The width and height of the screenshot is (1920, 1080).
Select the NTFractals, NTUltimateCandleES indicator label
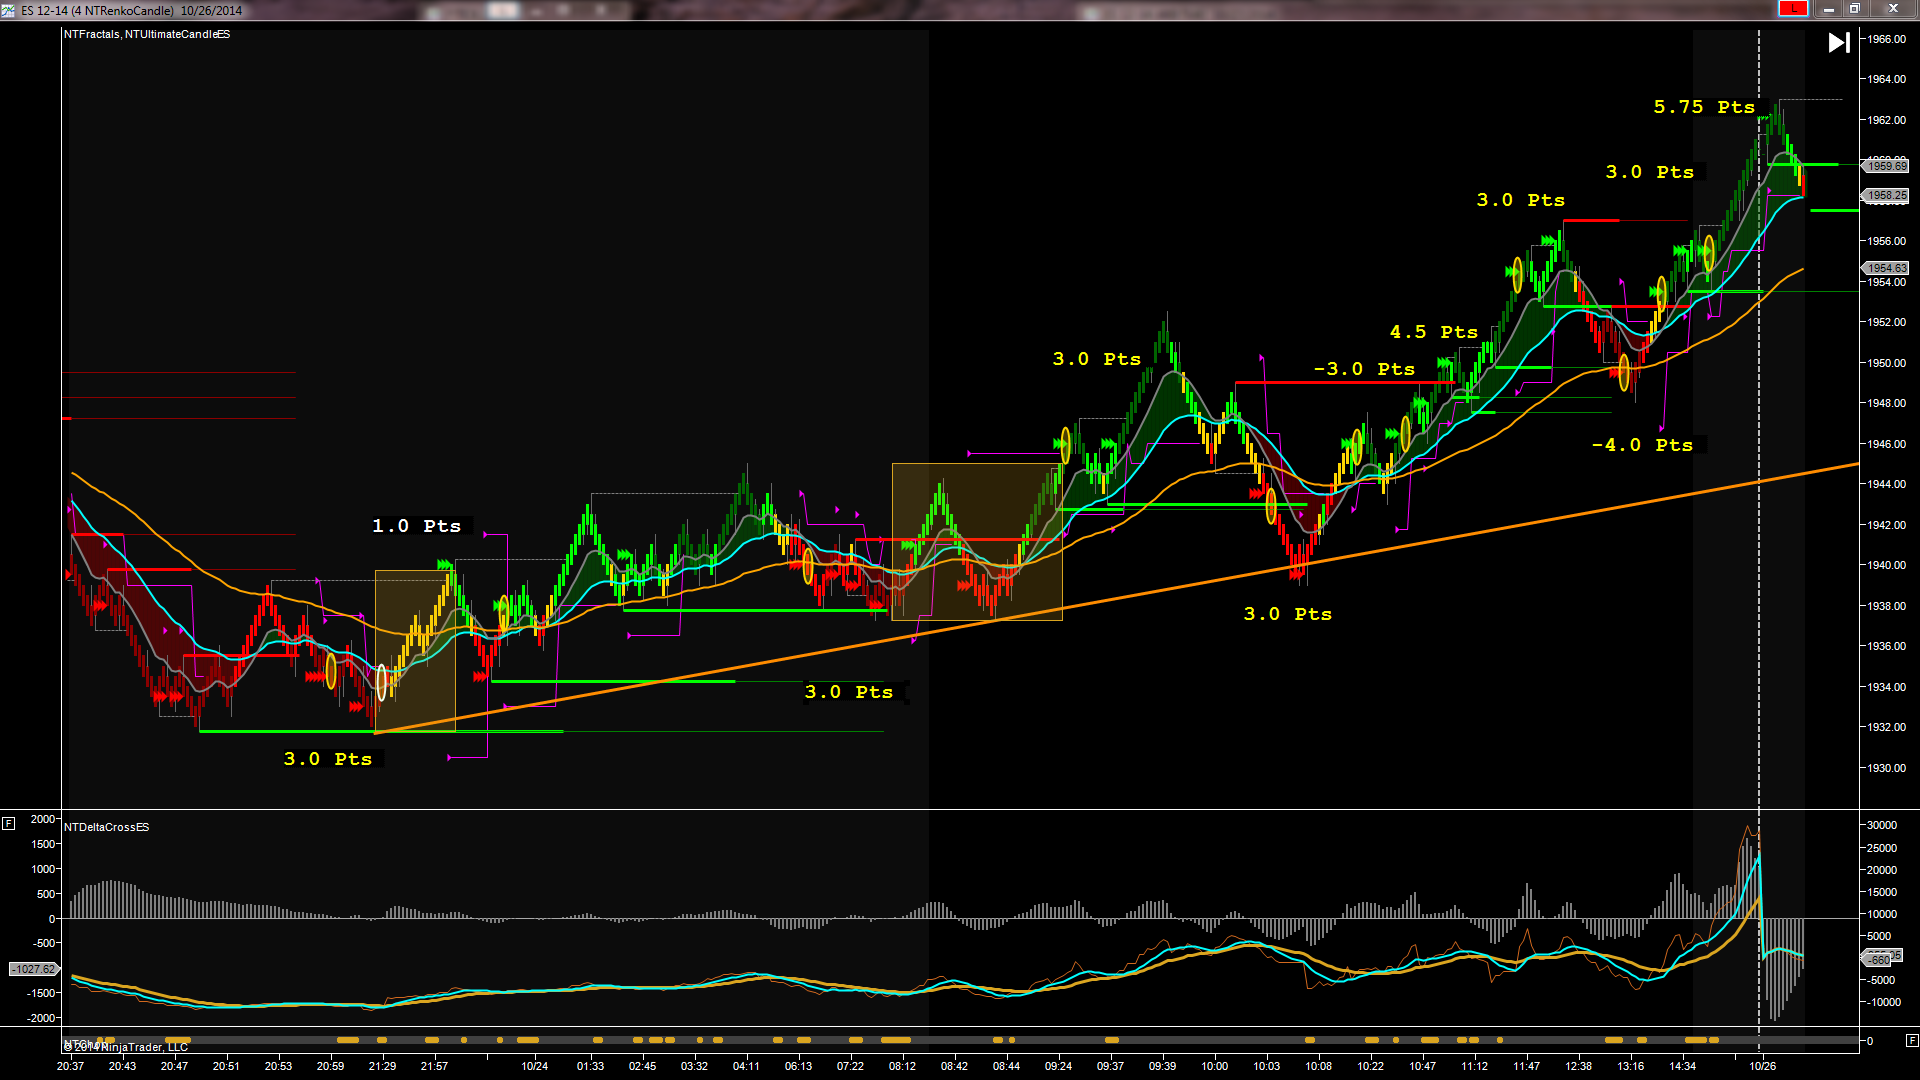click(147, 34)
